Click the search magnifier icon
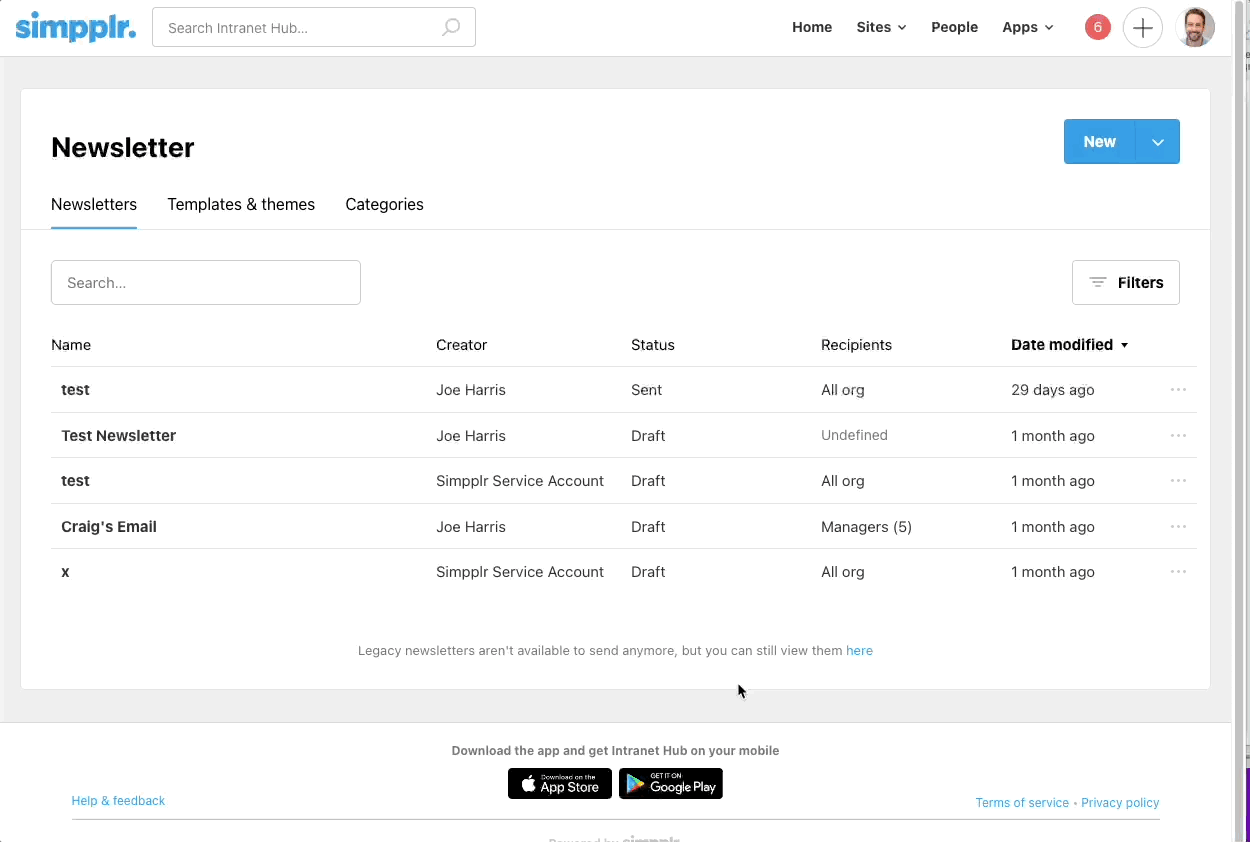 [451, 28]
